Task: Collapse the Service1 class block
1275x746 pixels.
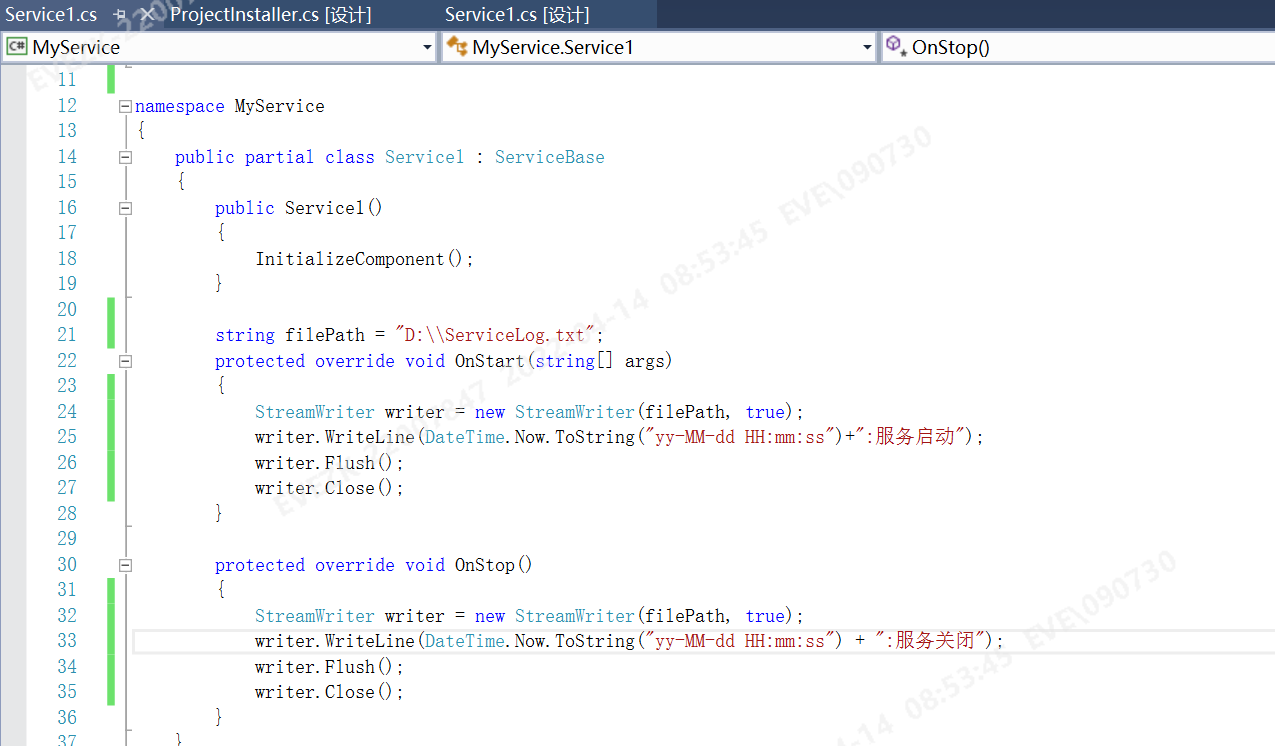Action: click(x=125, y=157)
